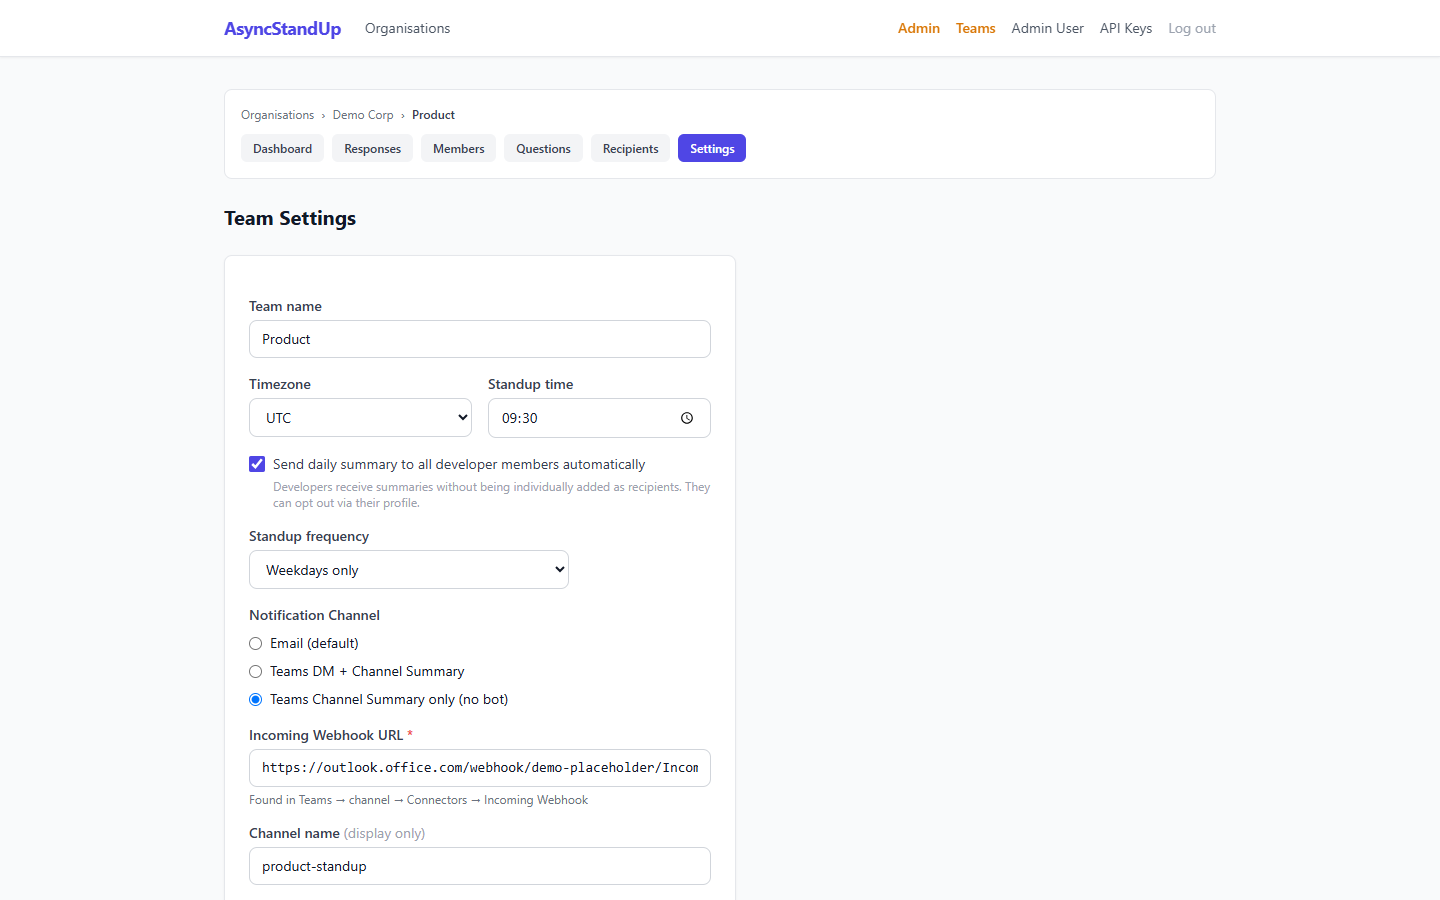Focus the Team name input field
This screenshot has width=1440, height=900.
click(480, 339)
